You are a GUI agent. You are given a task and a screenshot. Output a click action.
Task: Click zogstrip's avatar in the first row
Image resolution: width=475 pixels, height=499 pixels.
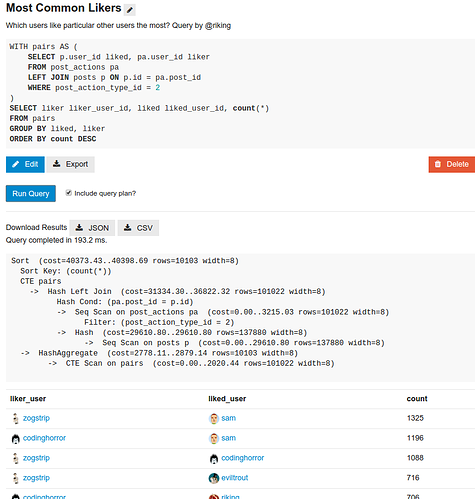[x=16, y=419]
